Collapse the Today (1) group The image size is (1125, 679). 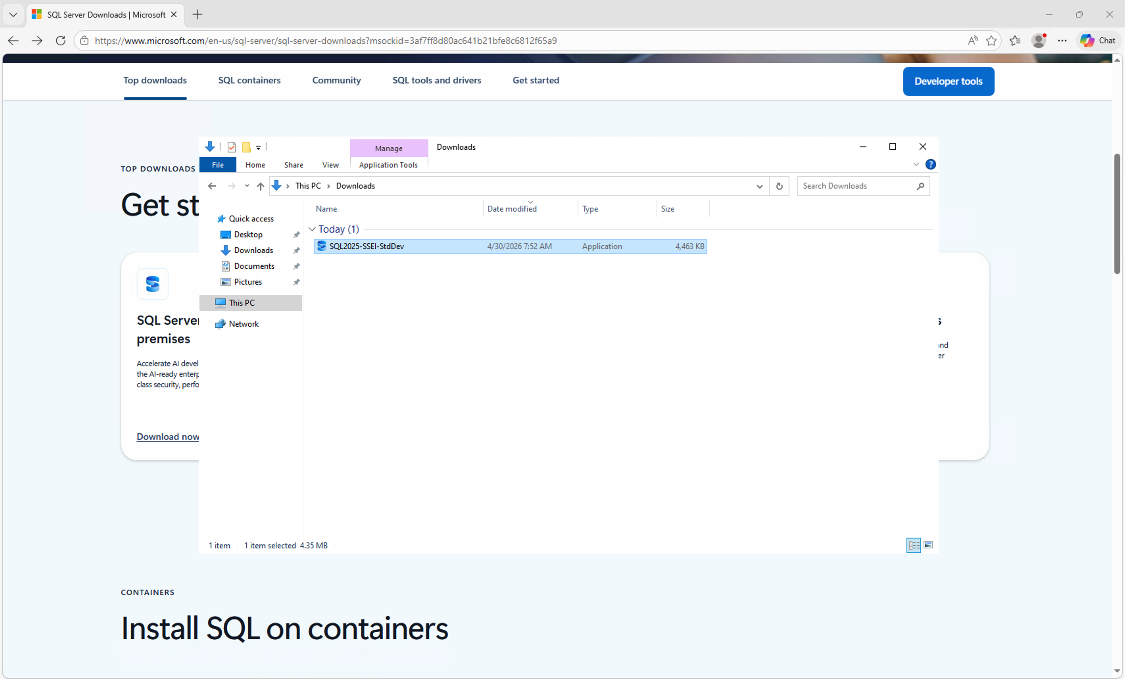coord(312,230)
